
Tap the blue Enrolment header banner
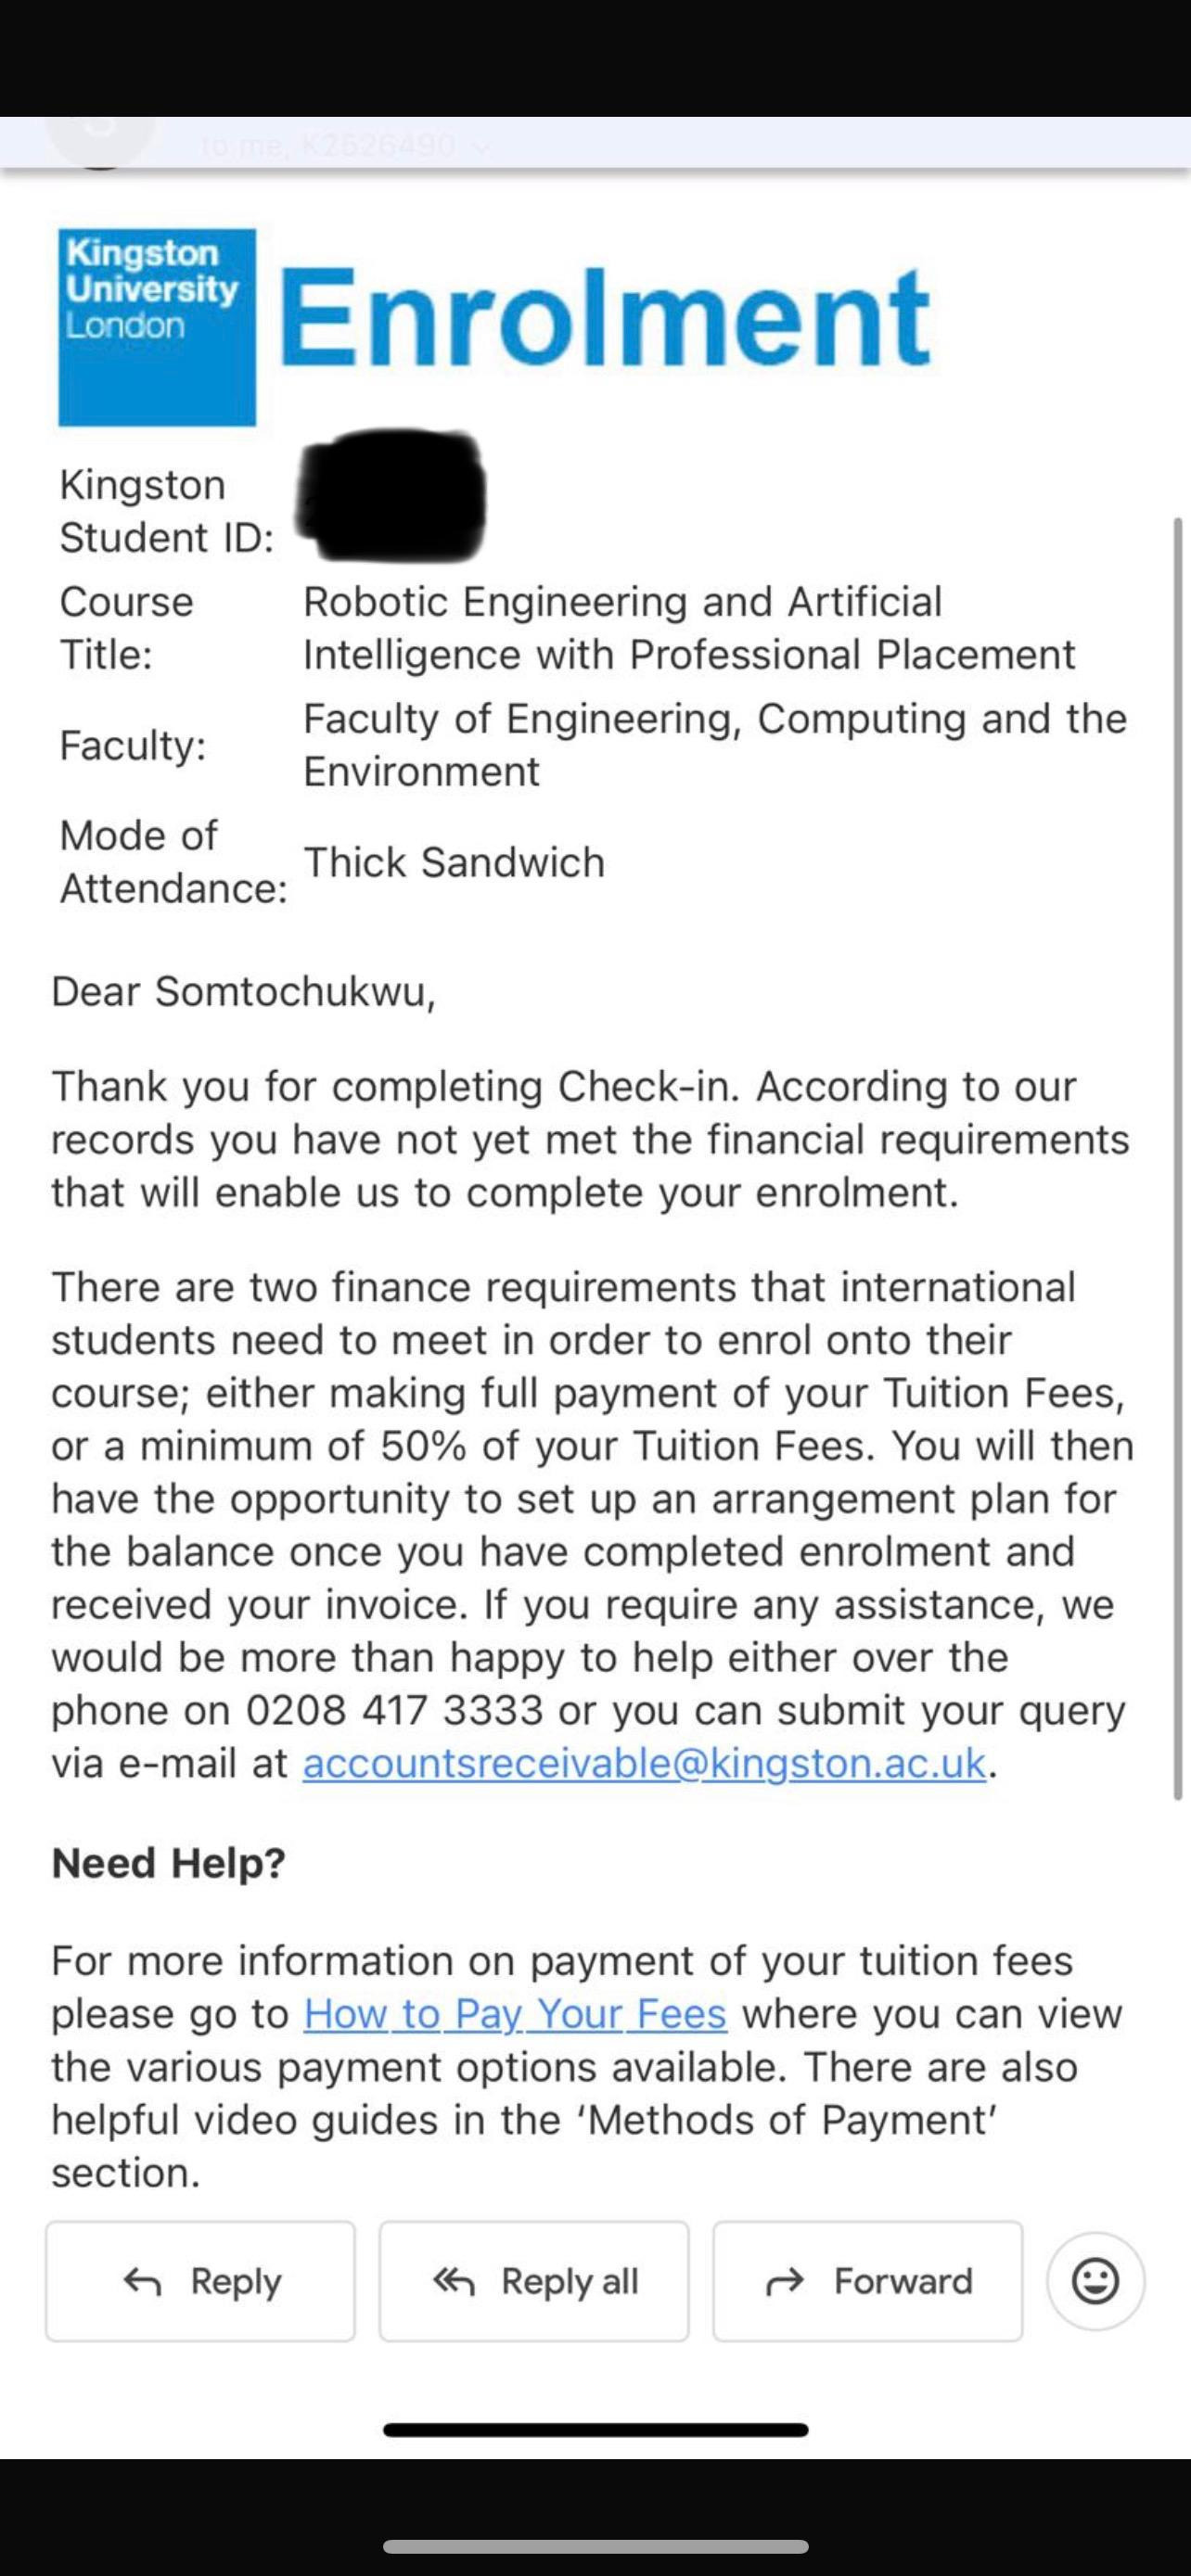pyautogui.click(x=605, y=317)
